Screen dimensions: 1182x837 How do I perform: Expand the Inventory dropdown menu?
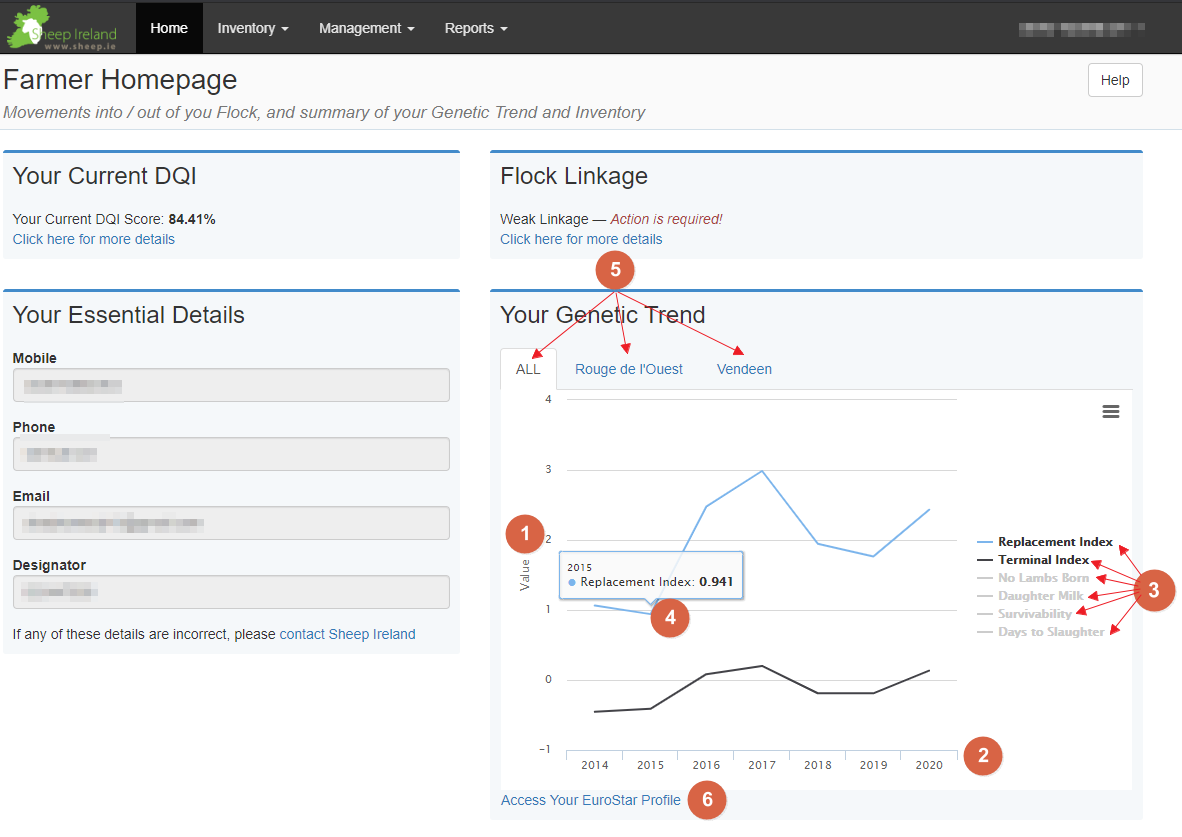point(253,28)
